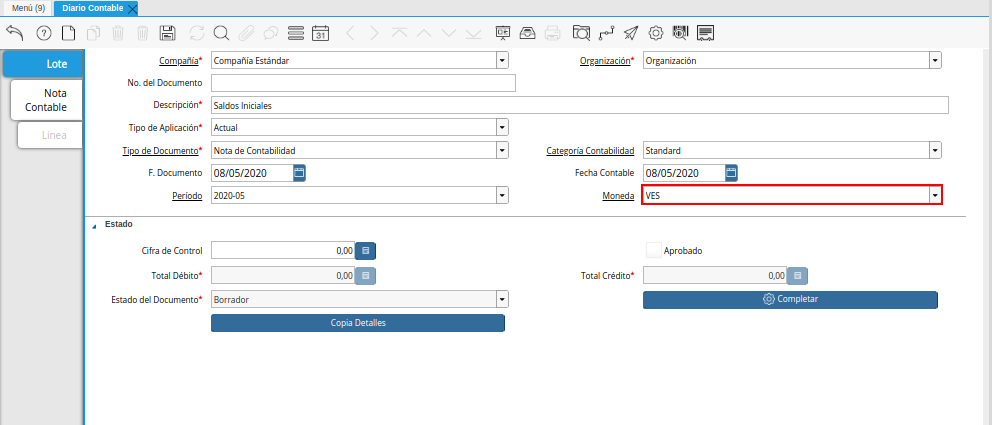Click the No. del Documento field
Screen dimensions: 992x425
pos(363,83)
